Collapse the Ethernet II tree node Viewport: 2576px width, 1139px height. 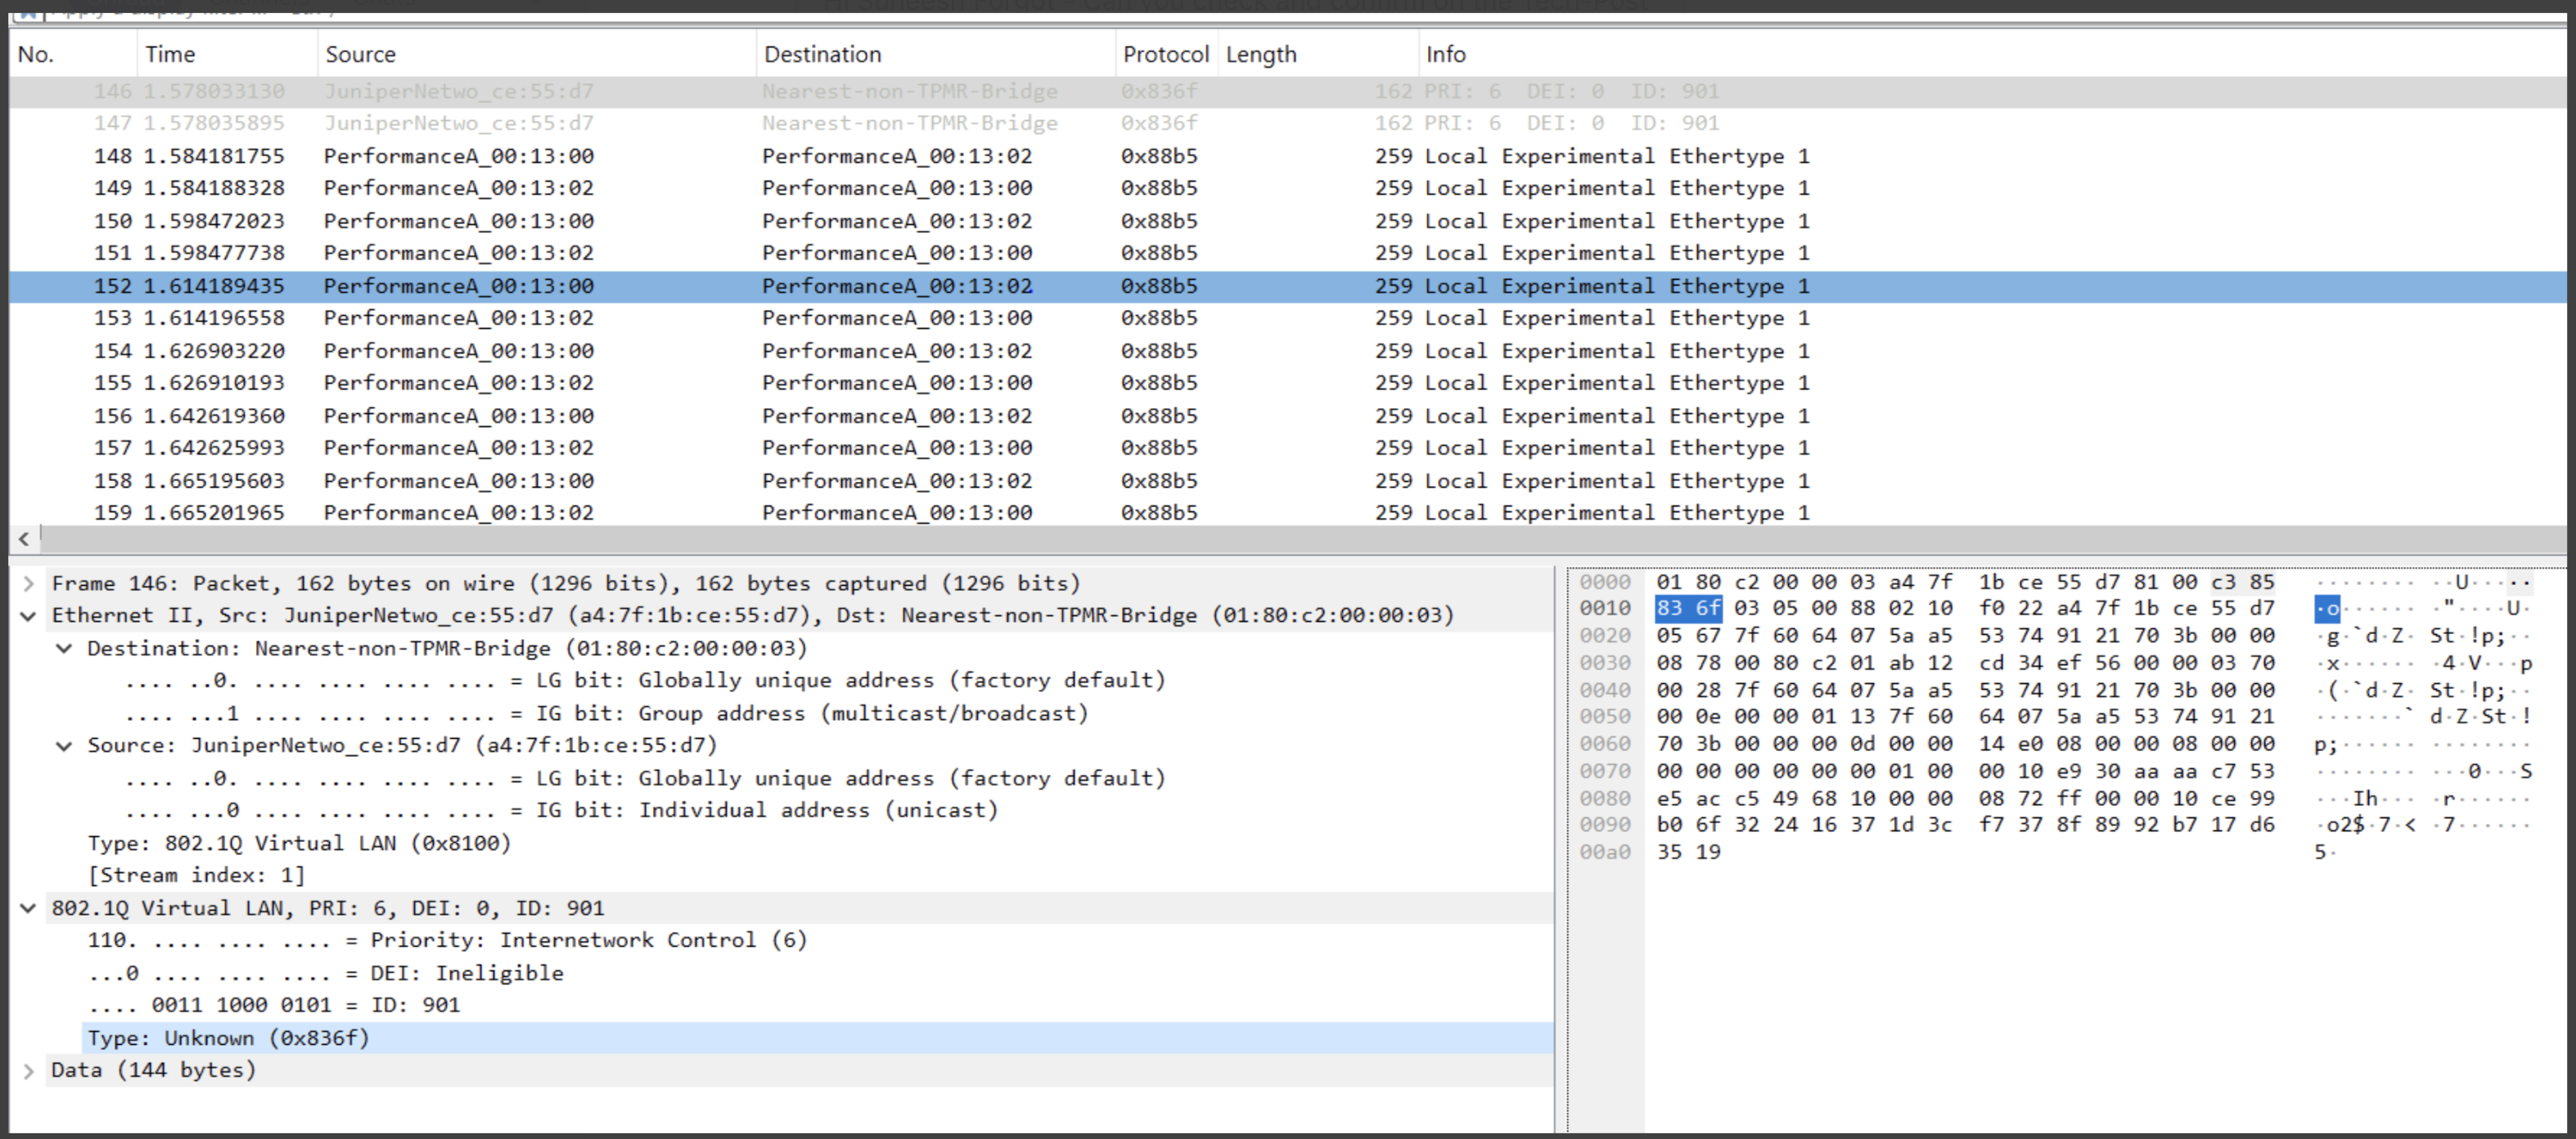(x=28, y=616)
